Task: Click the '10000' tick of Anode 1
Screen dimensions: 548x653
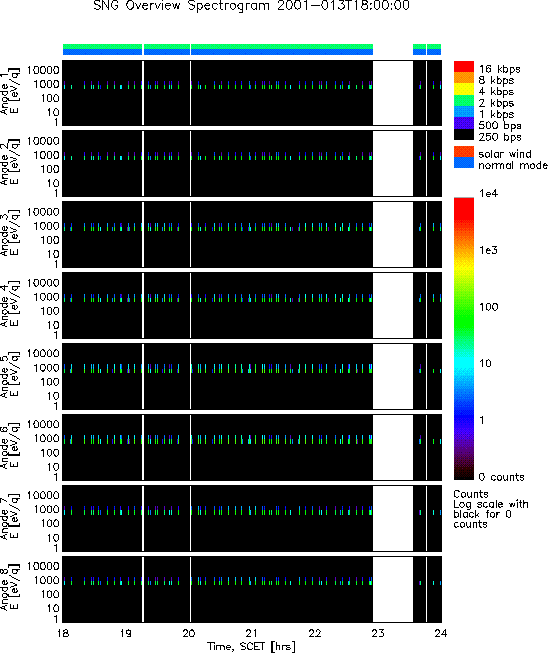Action: point(43,70)
